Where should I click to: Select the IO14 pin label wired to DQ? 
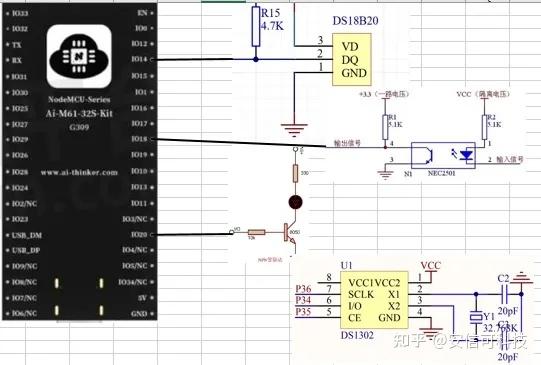pos(139,59)
